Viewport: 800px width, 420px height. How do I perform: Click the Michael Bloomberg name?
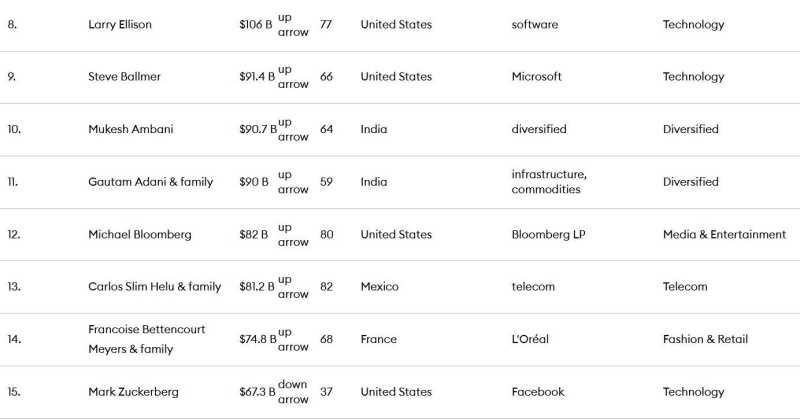(x=139, y=235)
